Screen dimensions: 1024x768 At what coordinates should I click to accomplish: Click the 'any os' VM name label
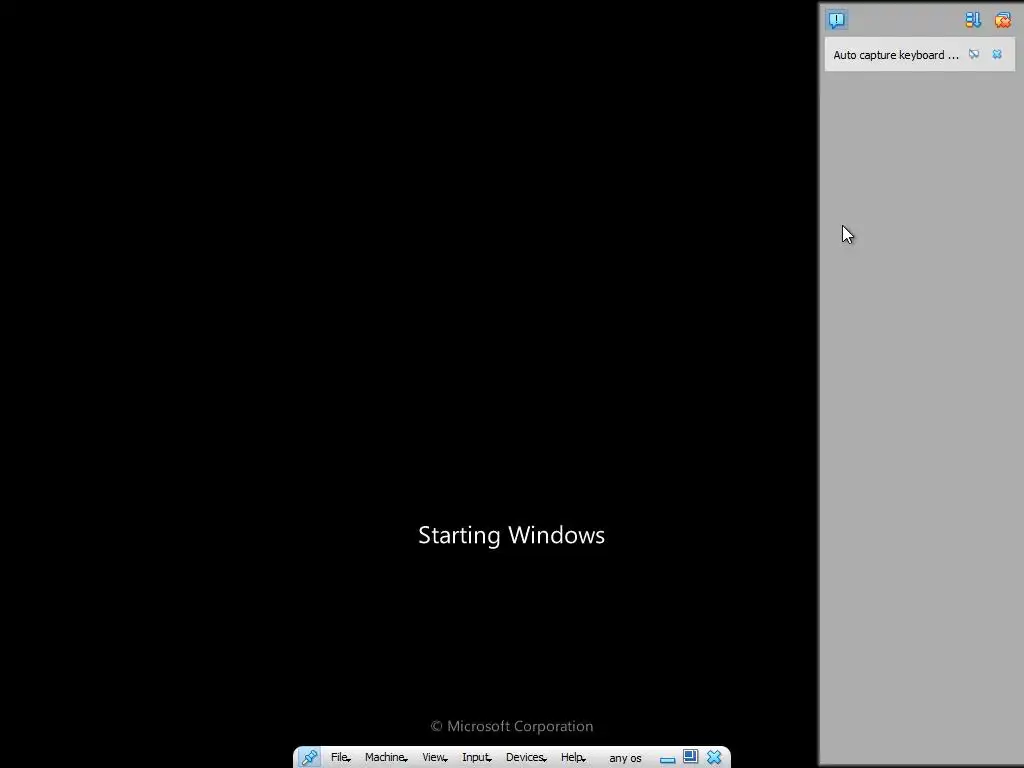[625, 758]
